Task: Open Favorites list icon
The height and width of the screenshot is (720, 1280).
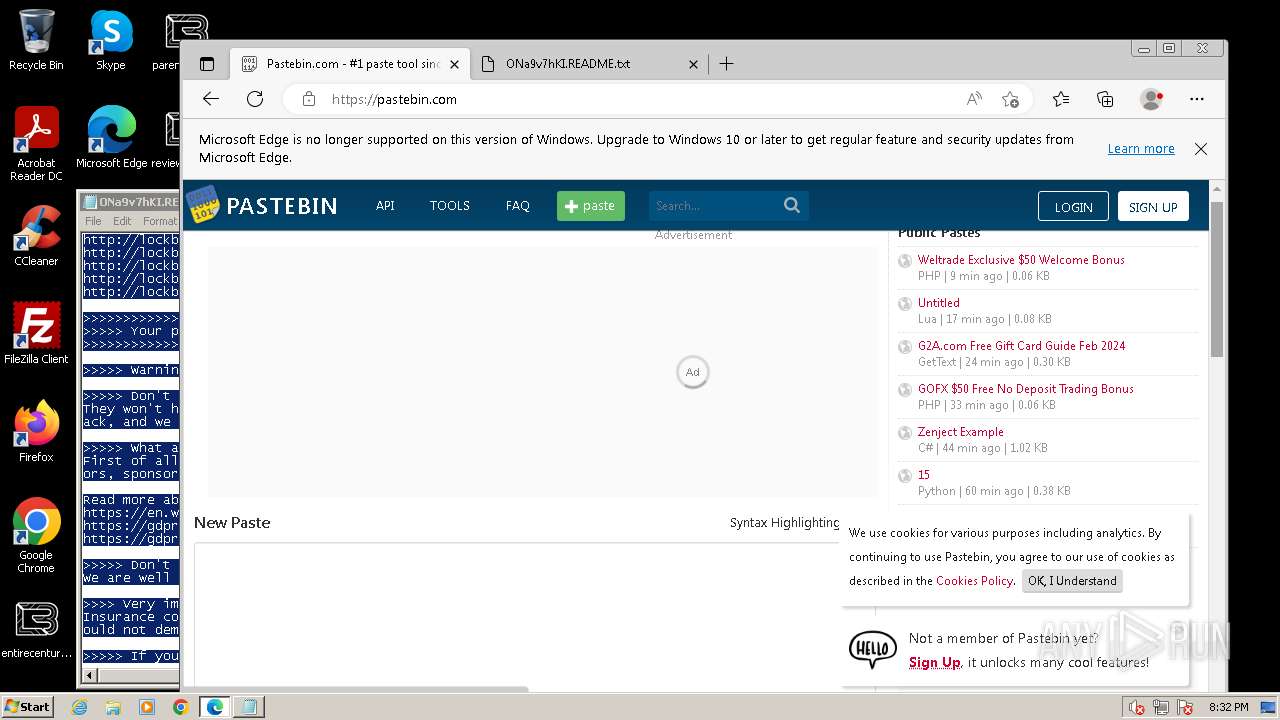Action: tap(1061, 99)
